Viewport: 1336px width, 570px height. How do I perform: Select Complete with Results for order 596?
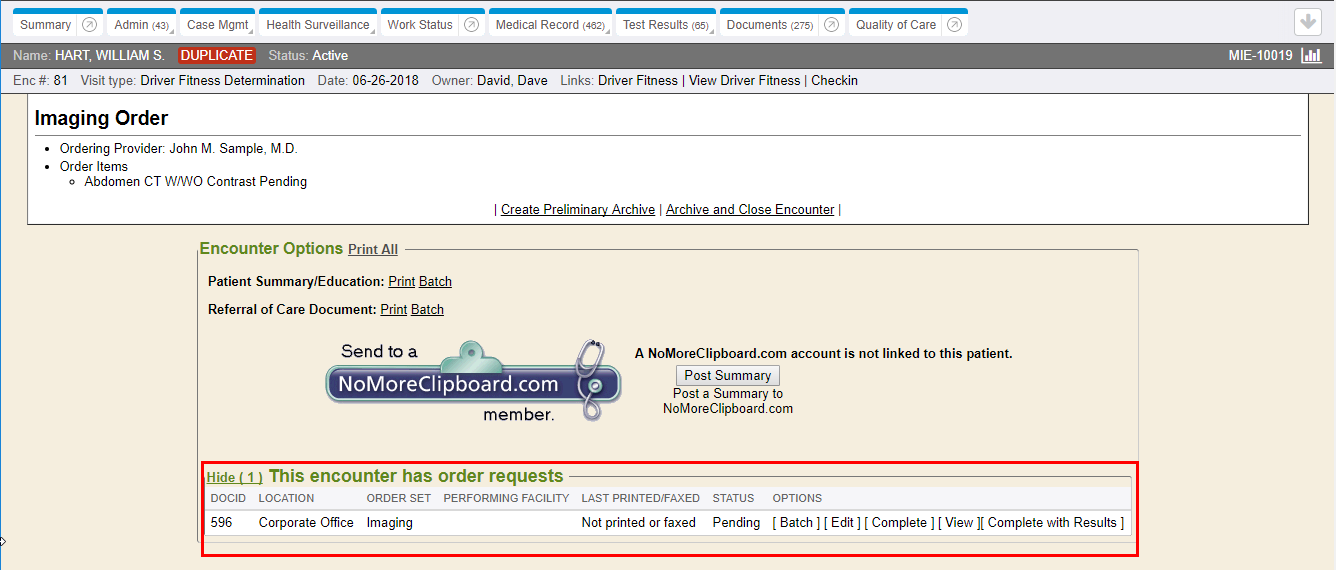[1052, 523]
